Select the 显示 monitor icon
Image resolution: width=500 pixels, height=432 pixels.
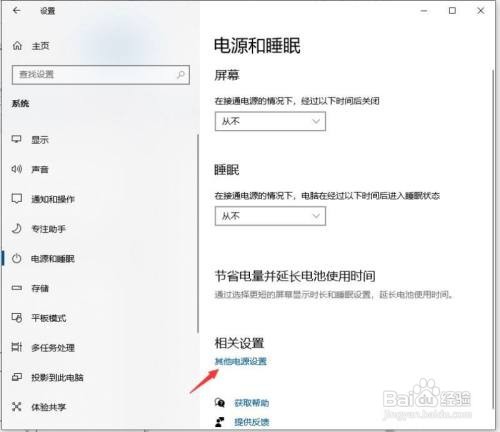click(17, 139)
